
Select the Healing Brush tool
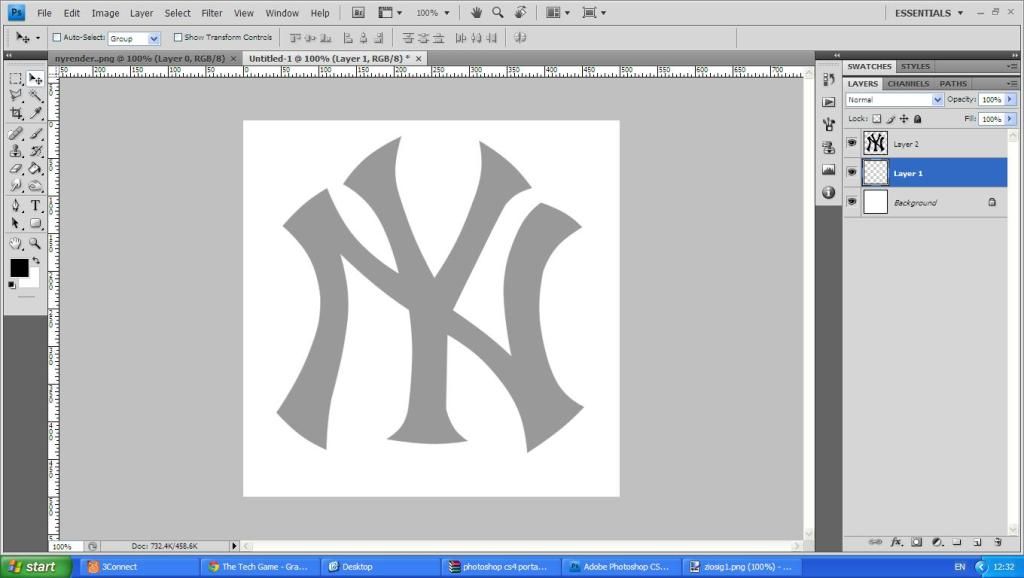click(x=16, y=134)
